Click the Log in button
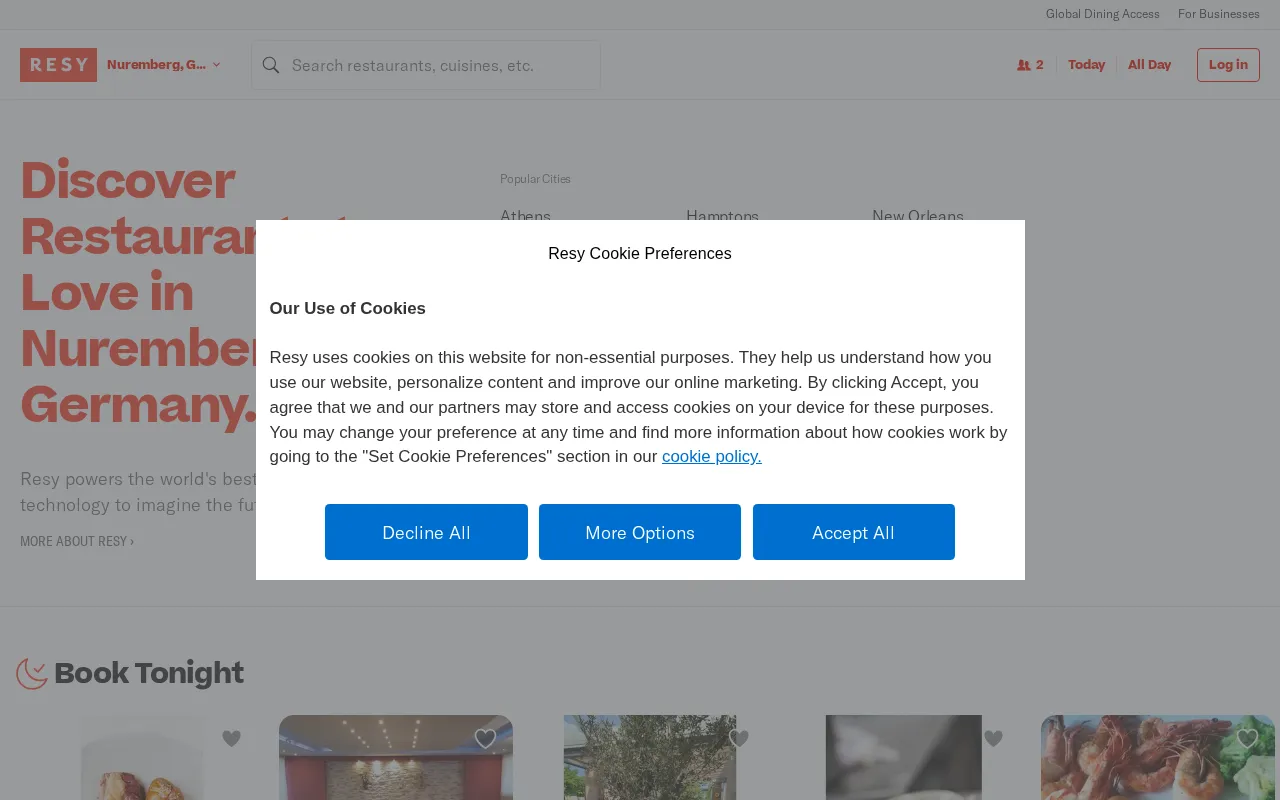The width and height of the screenshot is (1280, 800). (1228, 65)
